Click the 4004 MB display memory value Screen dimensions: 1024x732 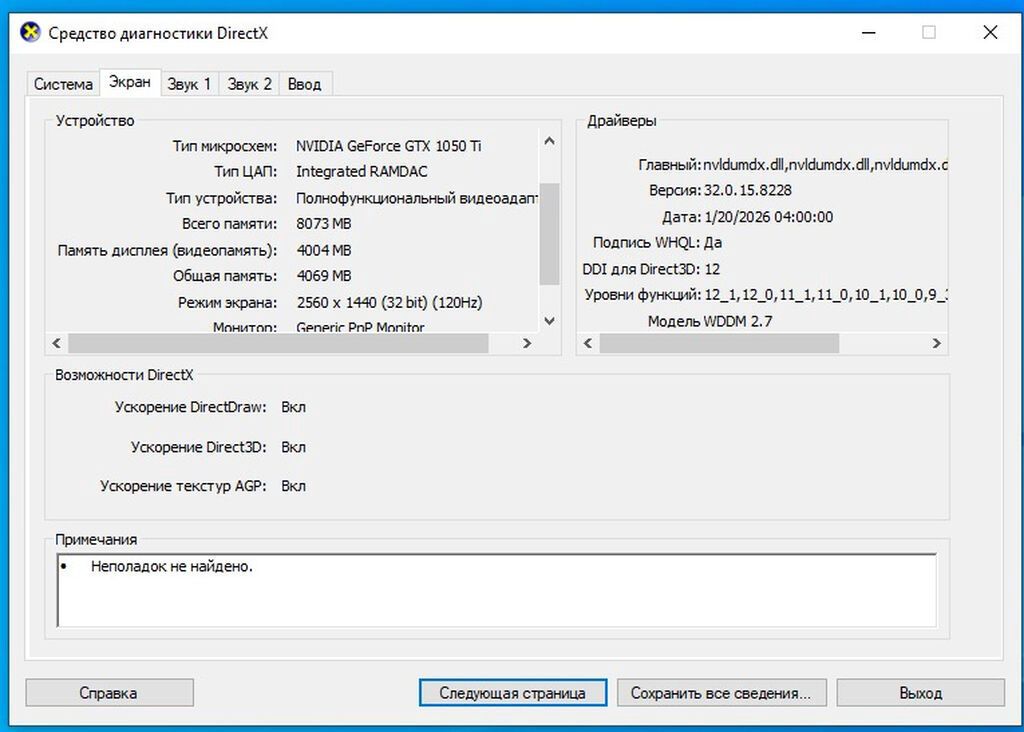coord(324,250)
